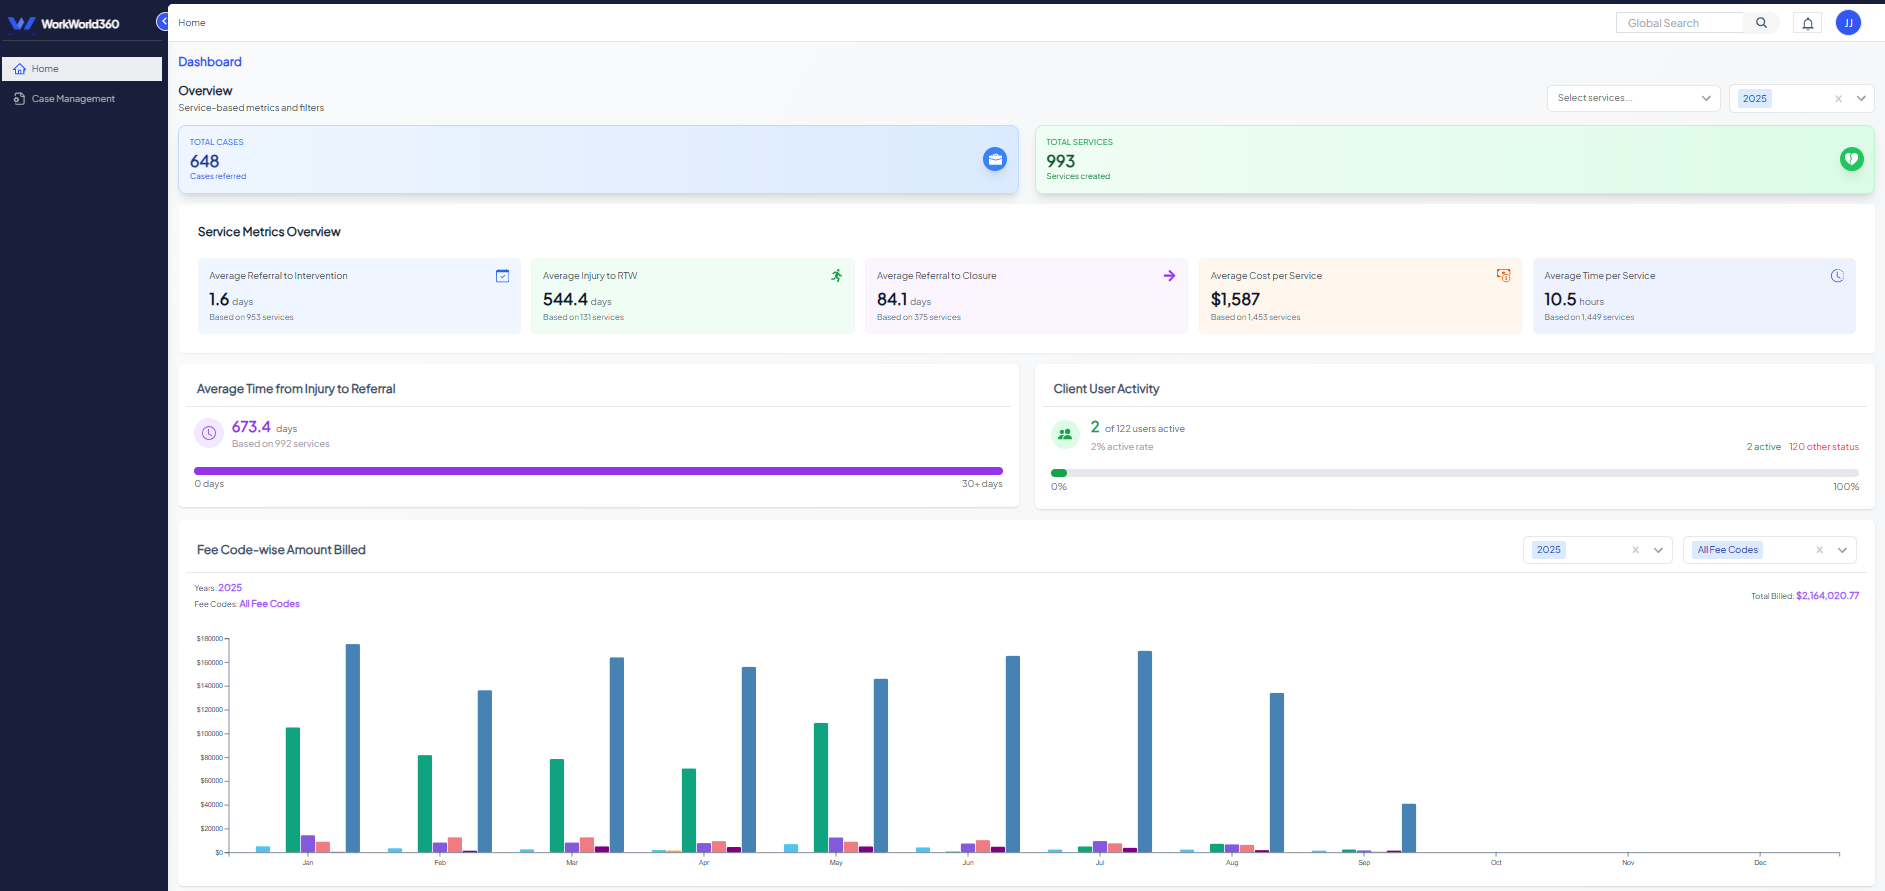Click the Home breadcrumb link
Viewport: 1885px width, 891px height.
(x=192, y=23)
